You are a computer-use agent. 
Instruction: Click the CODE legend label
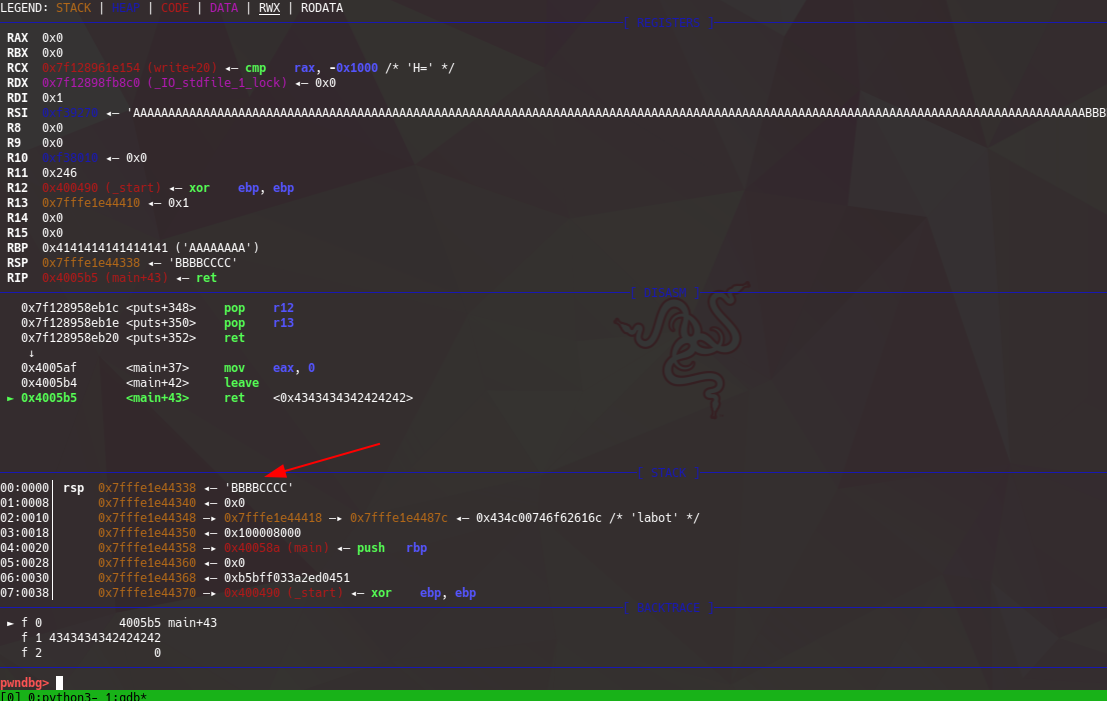coord(174,8)
